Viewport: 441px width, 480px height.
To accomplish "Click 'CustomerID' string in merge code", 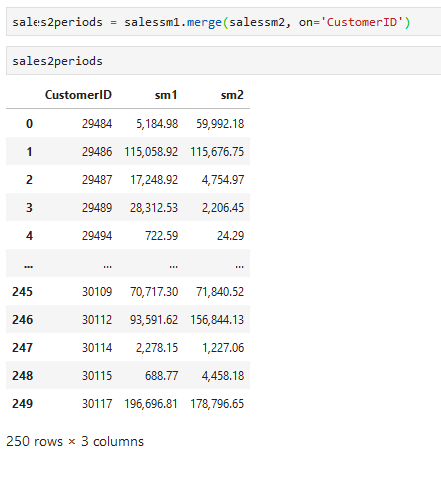I will (x=362, y=22).
